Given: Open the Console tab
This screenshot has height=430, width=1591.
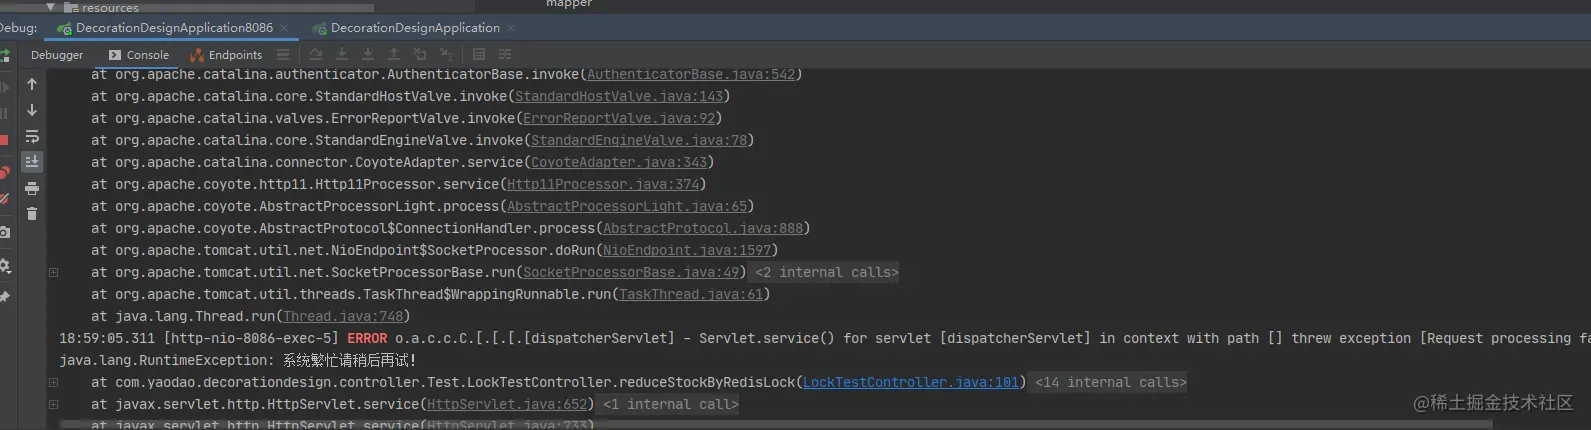Looking at the screenshot, I should (x=139, y=55).
